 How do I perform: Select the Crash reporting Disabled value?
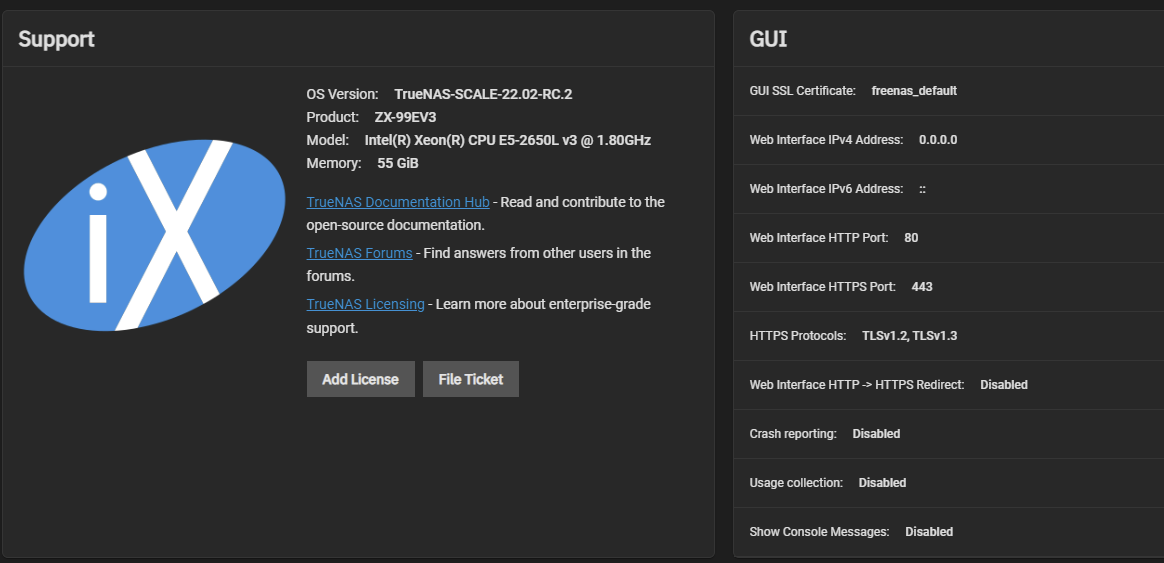click(x=876, y=434)
